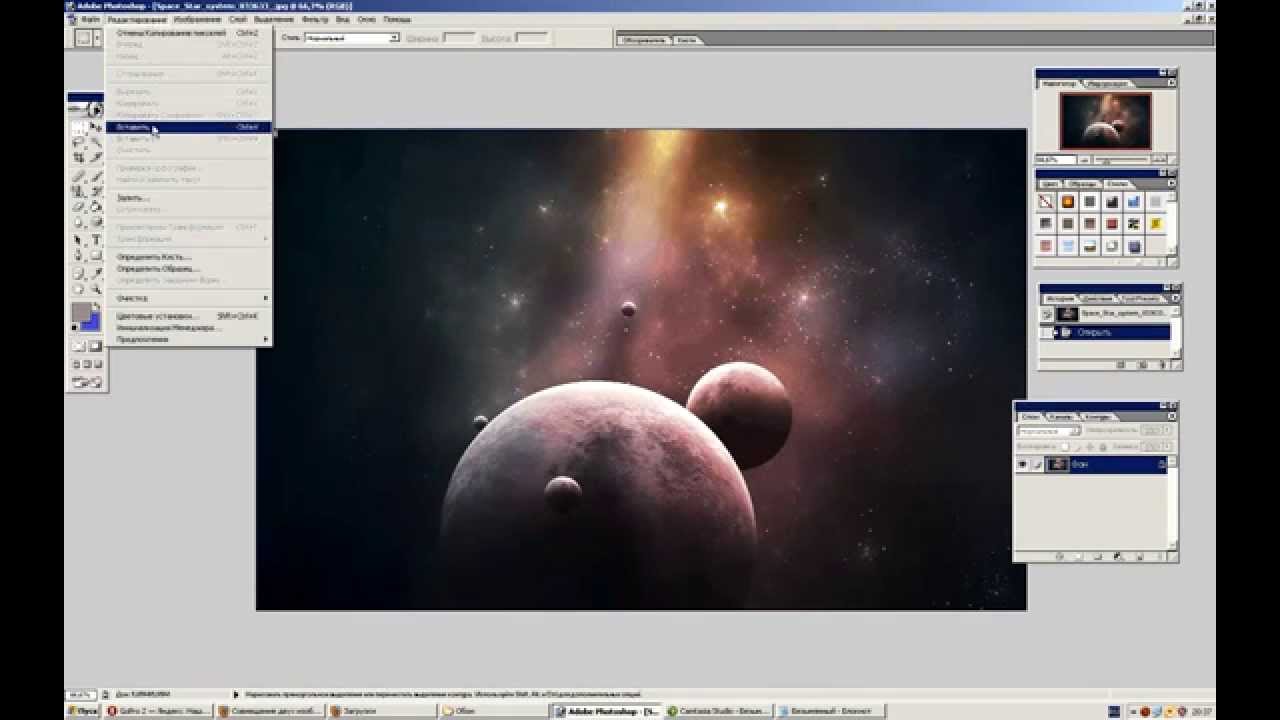Select the Crop tool

click(79, 157)
